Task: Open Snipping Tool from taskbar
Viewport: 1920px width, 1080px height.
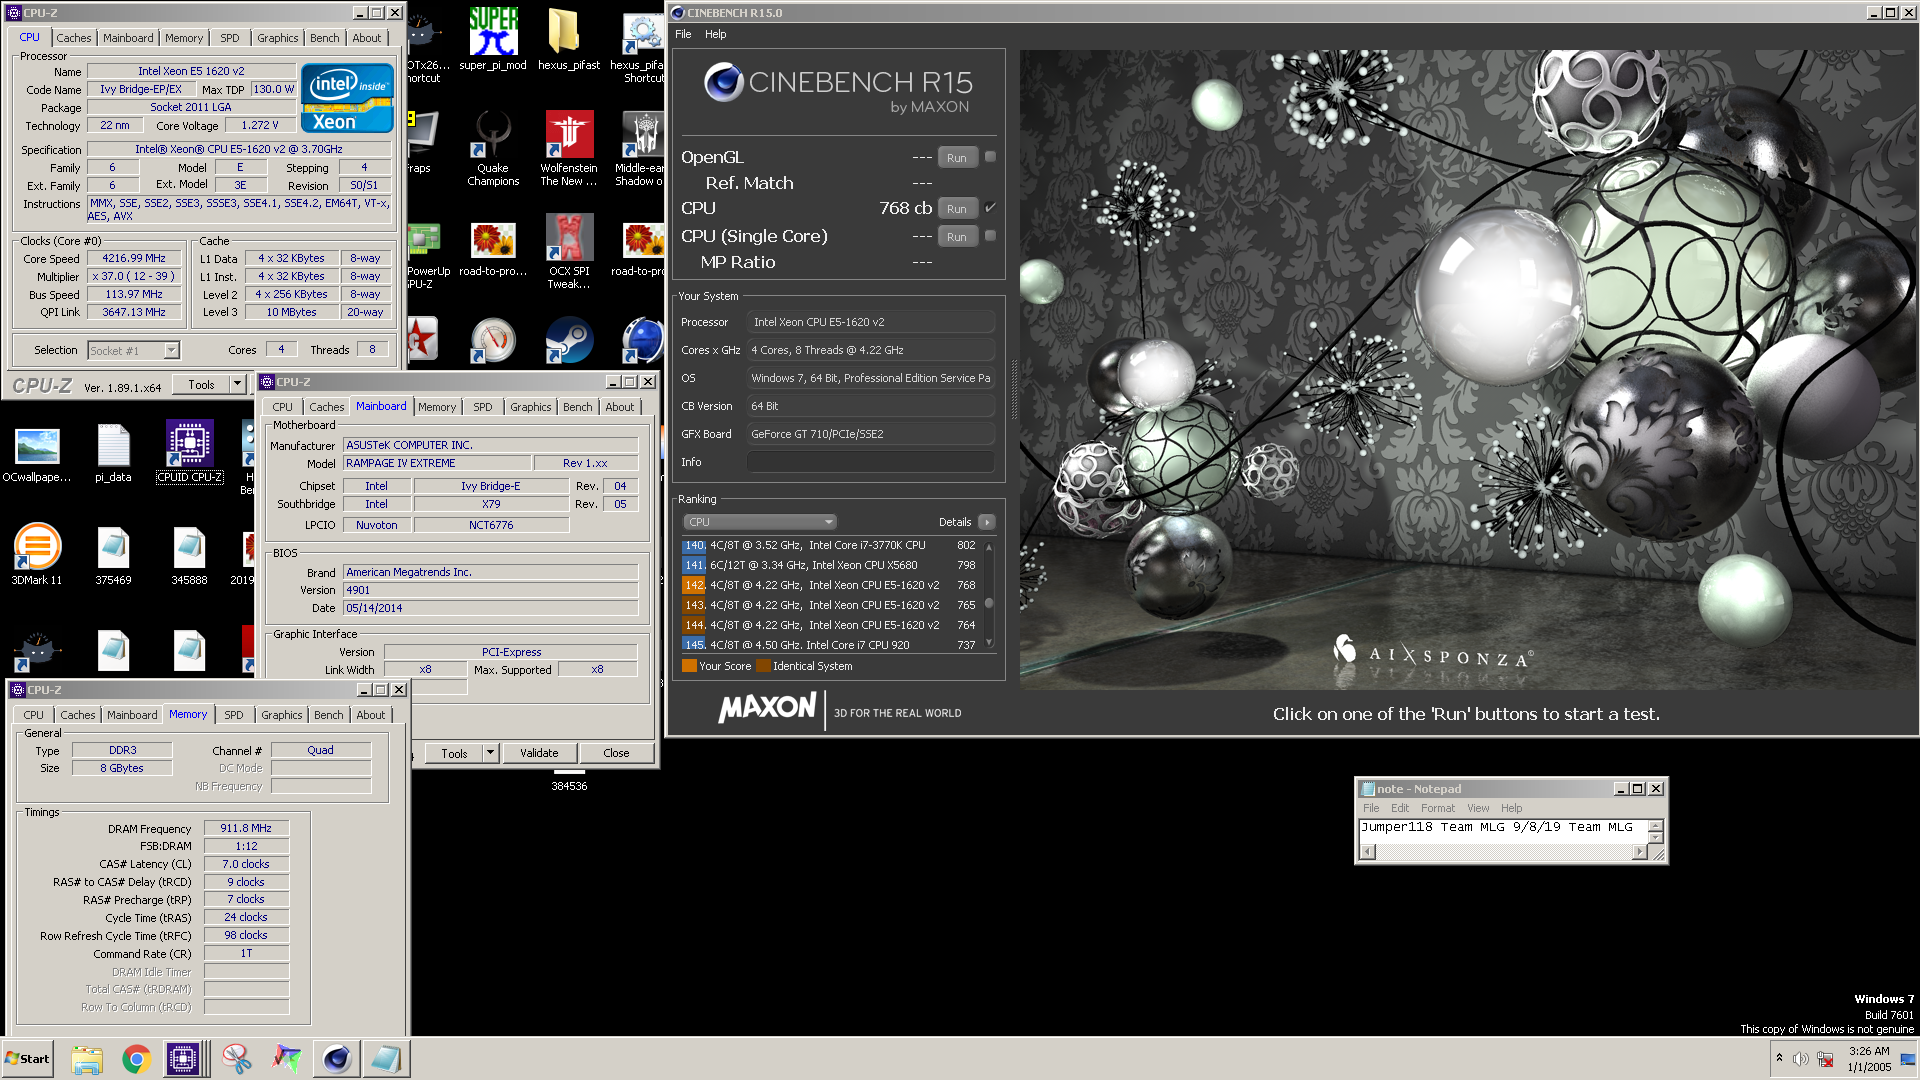Action: [237, 1059]
